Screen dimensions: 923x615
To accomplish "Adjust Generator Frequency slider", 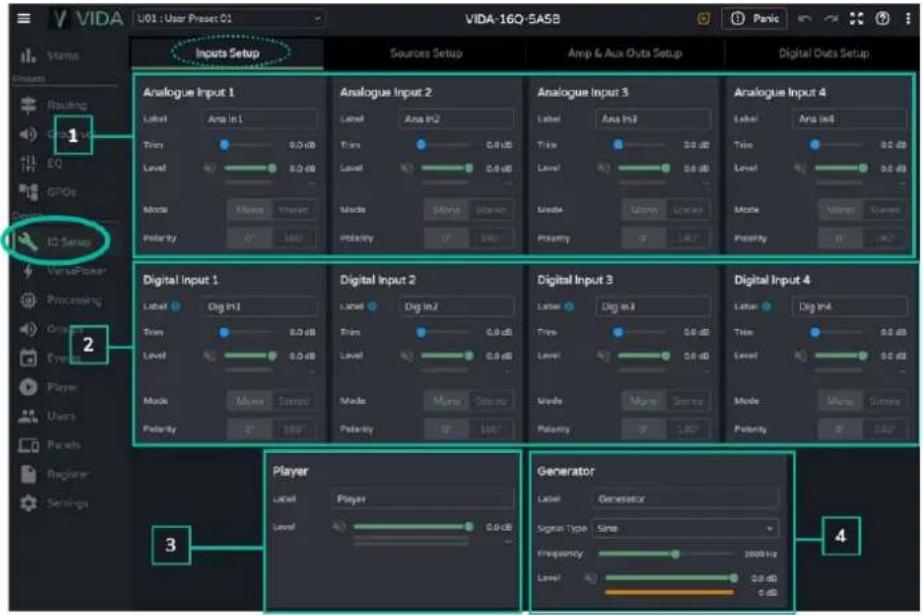I will pyautogui.click(x=667, y=554).
